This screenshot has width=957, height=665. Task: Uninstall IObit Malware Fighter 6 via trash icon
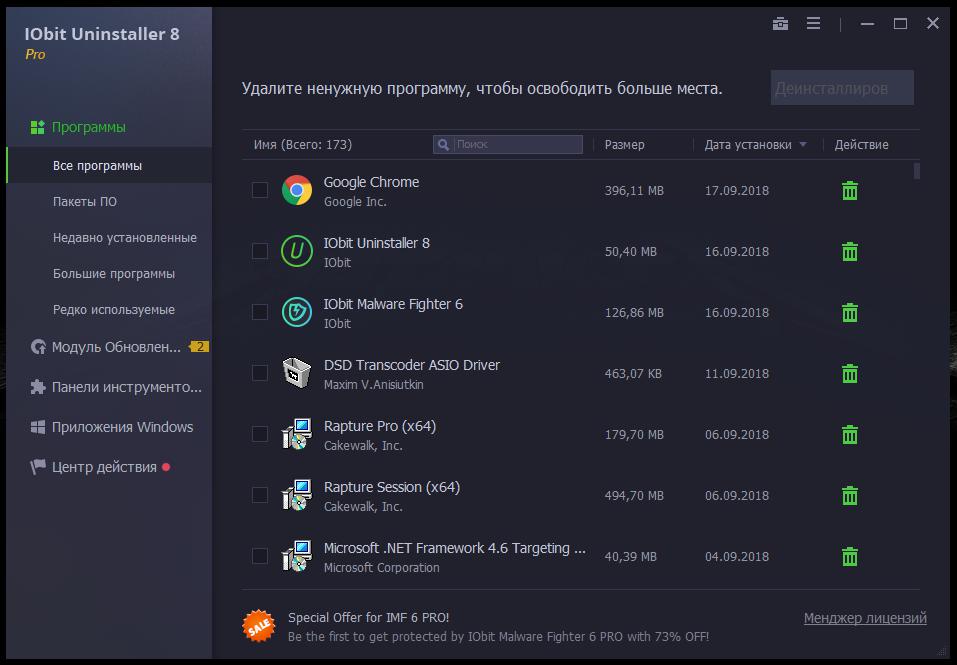pyautogui.click(x=850, y=312)
